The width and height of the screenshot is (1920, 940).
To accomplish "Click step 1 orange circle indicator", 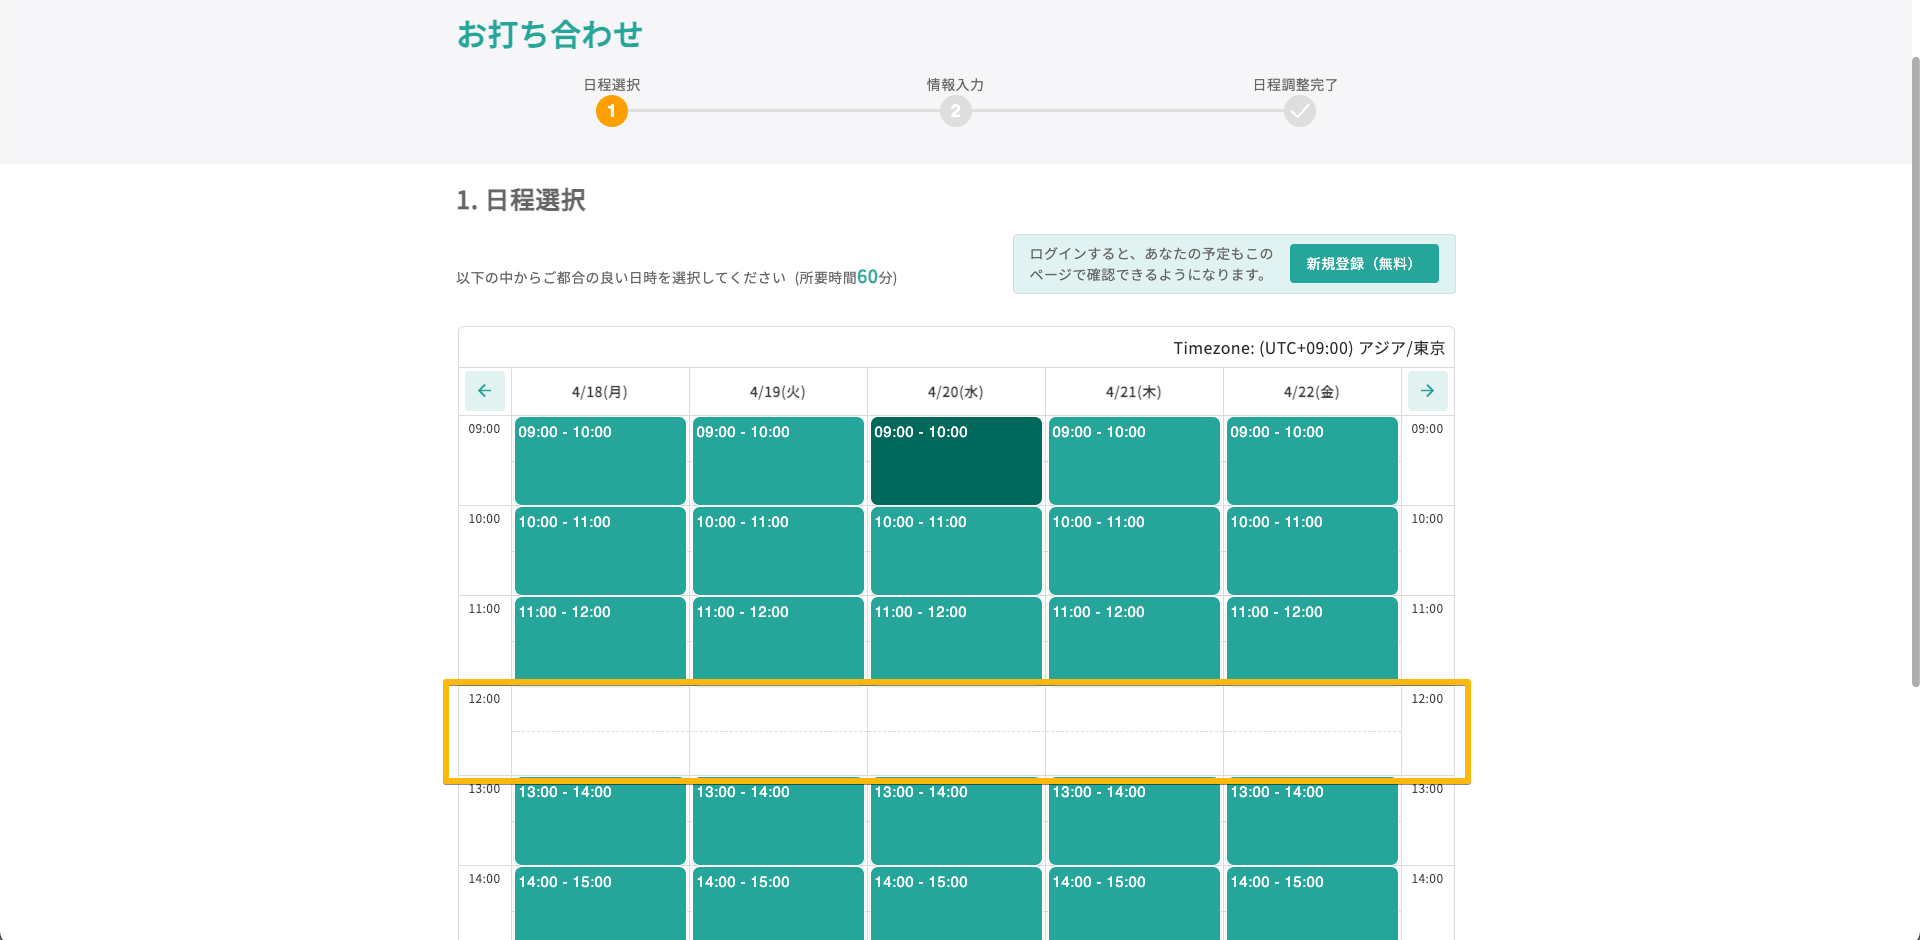I will click(612, 111).
